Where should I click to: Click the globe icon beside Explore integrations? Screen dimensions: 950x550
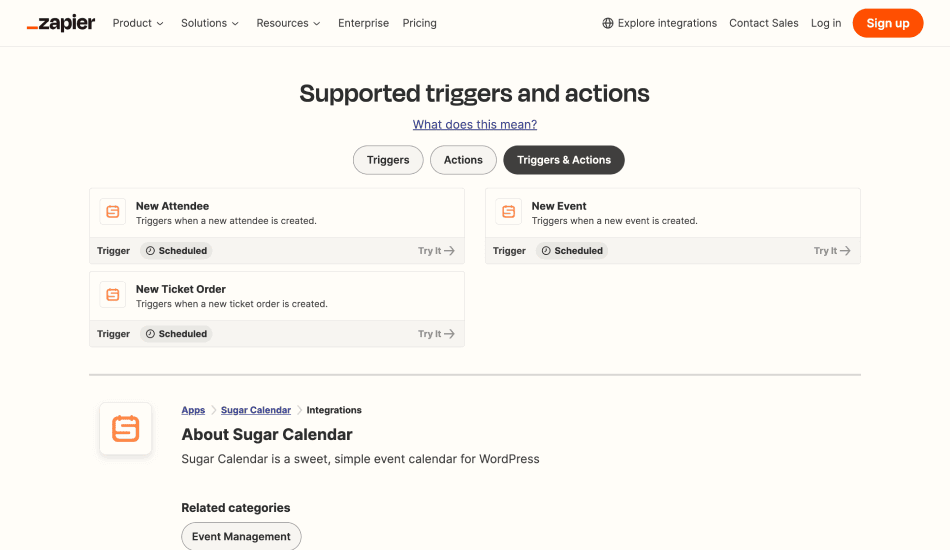click(x=608, y=23)
